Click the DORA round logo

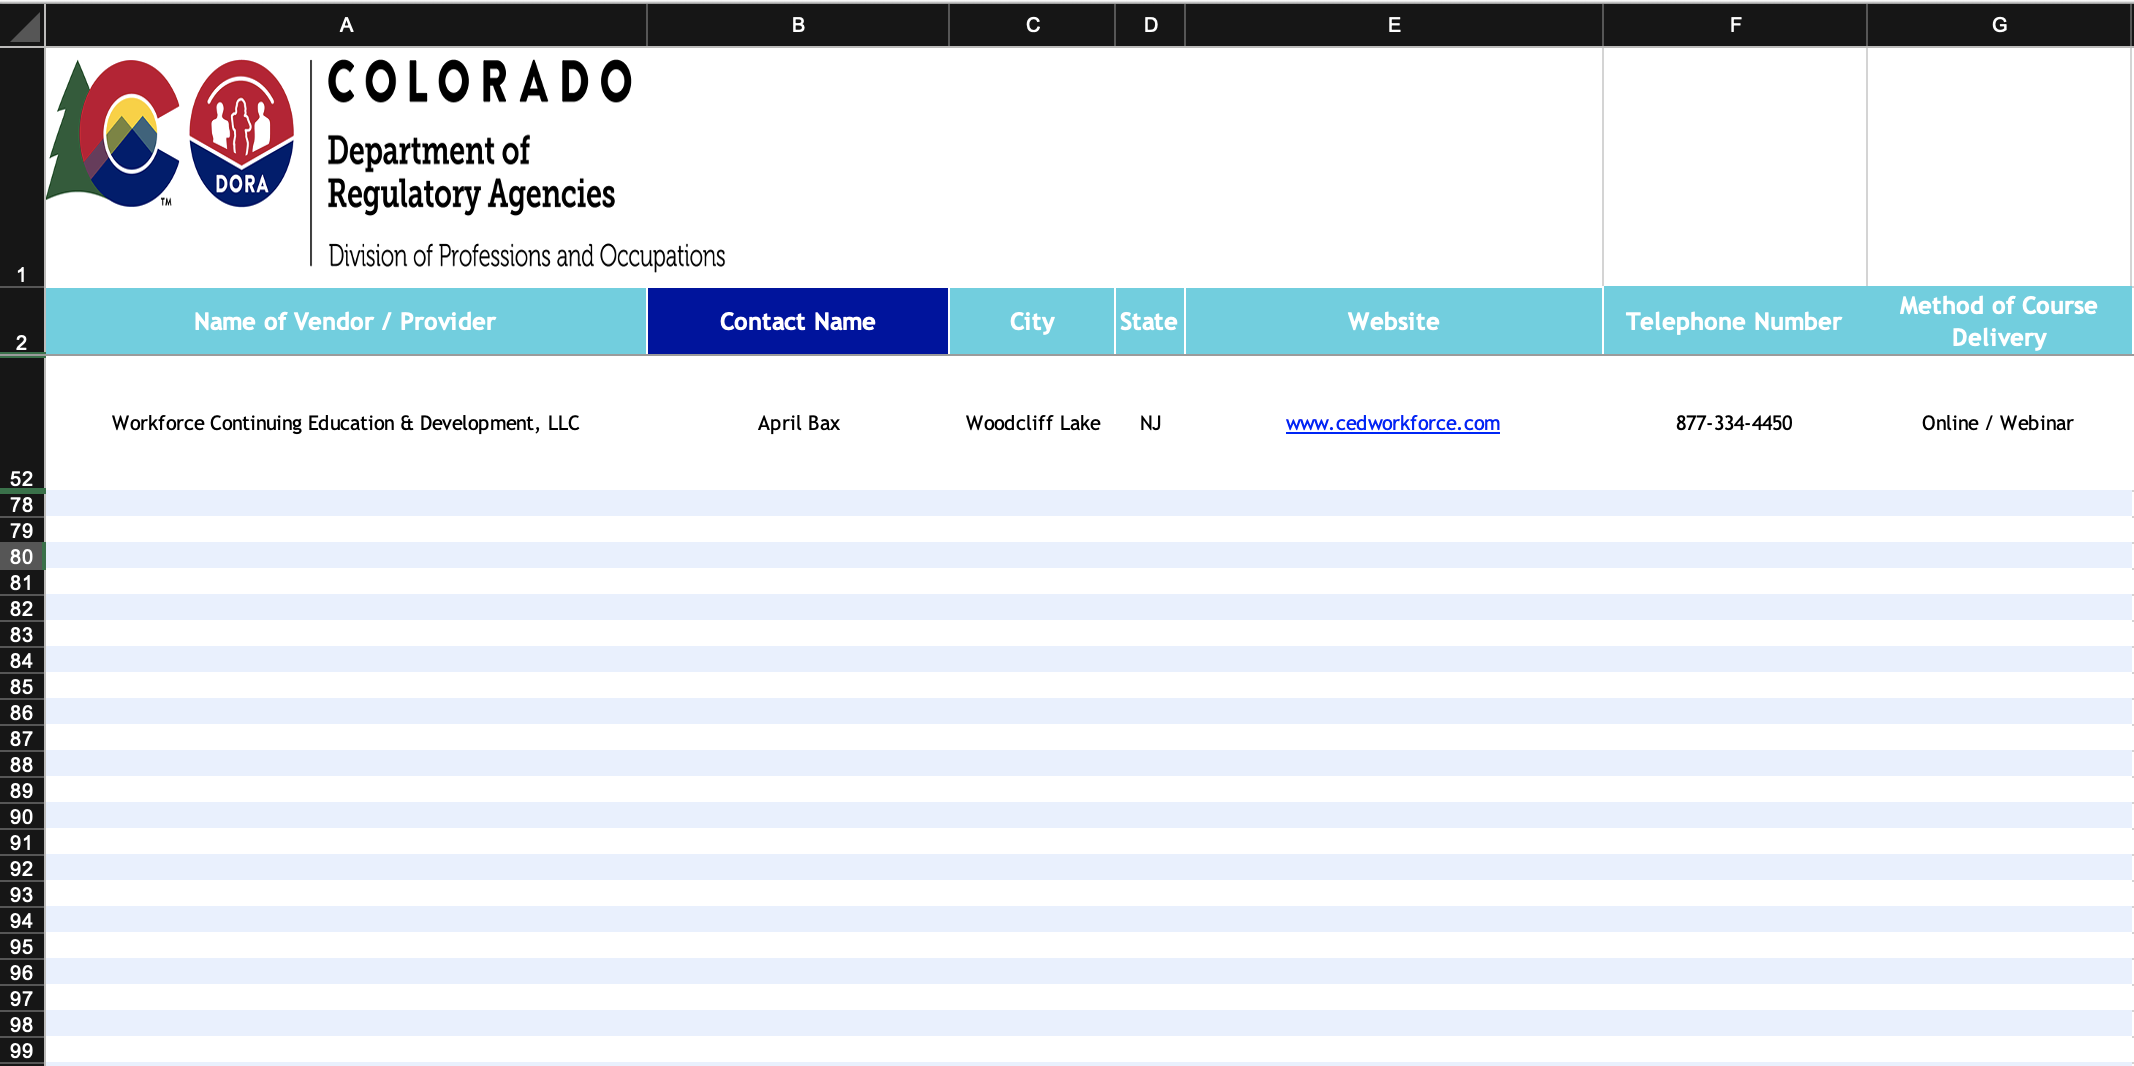click(x=242, y=134)
